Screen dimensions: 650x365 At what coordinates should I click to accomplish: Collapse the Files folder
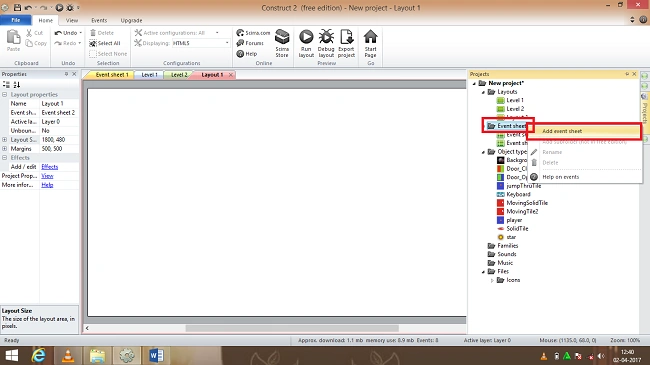pos(483,272)
